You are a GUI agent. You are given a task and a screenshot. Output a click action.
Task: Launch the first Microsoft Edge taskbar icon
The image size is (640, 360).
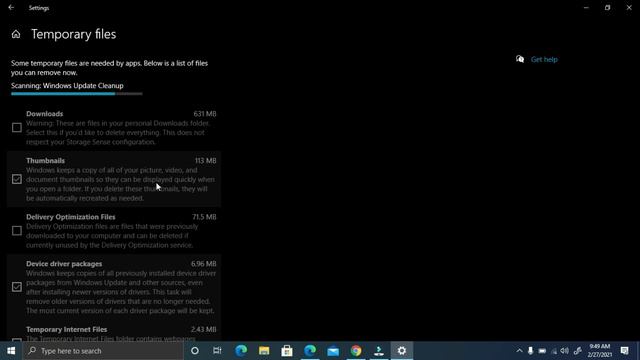point(241,351)
